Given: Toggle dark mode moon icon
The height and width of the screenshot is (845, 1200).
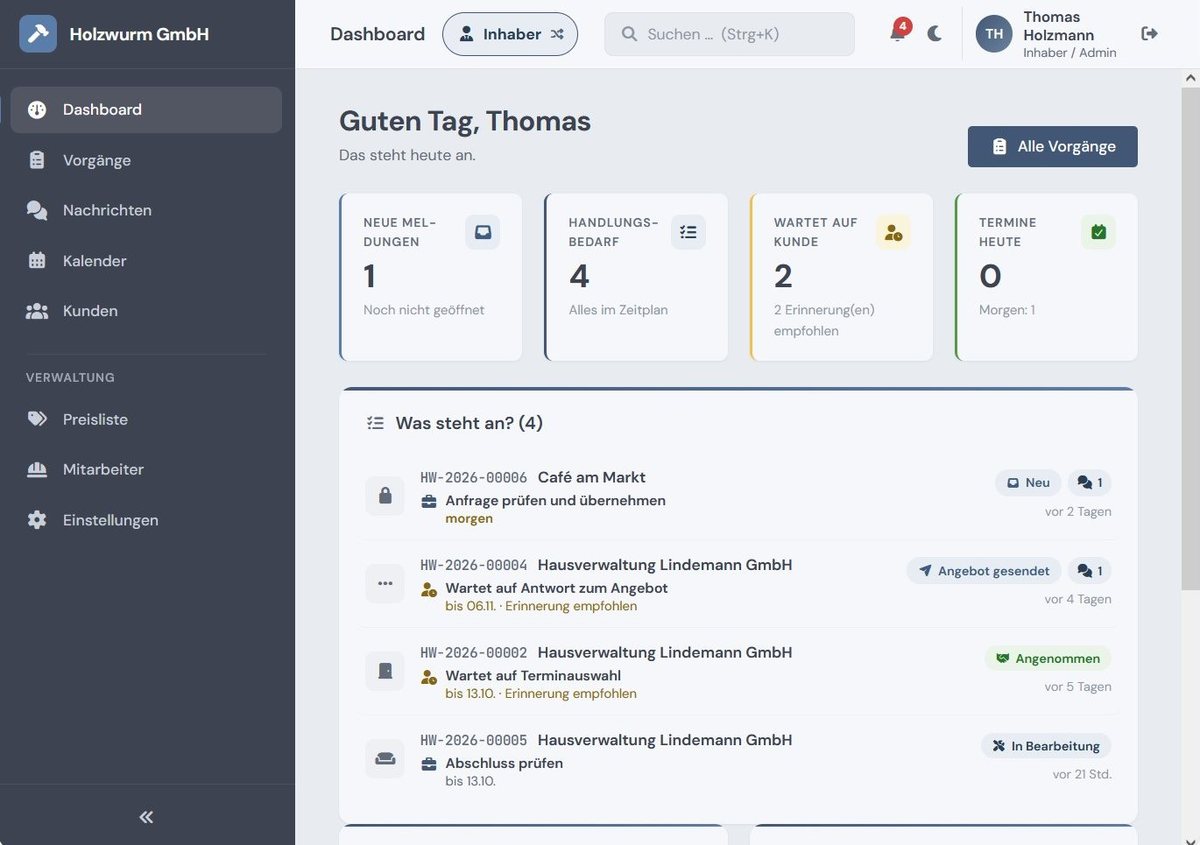Looking at the screenshot, I should point(935,34).
